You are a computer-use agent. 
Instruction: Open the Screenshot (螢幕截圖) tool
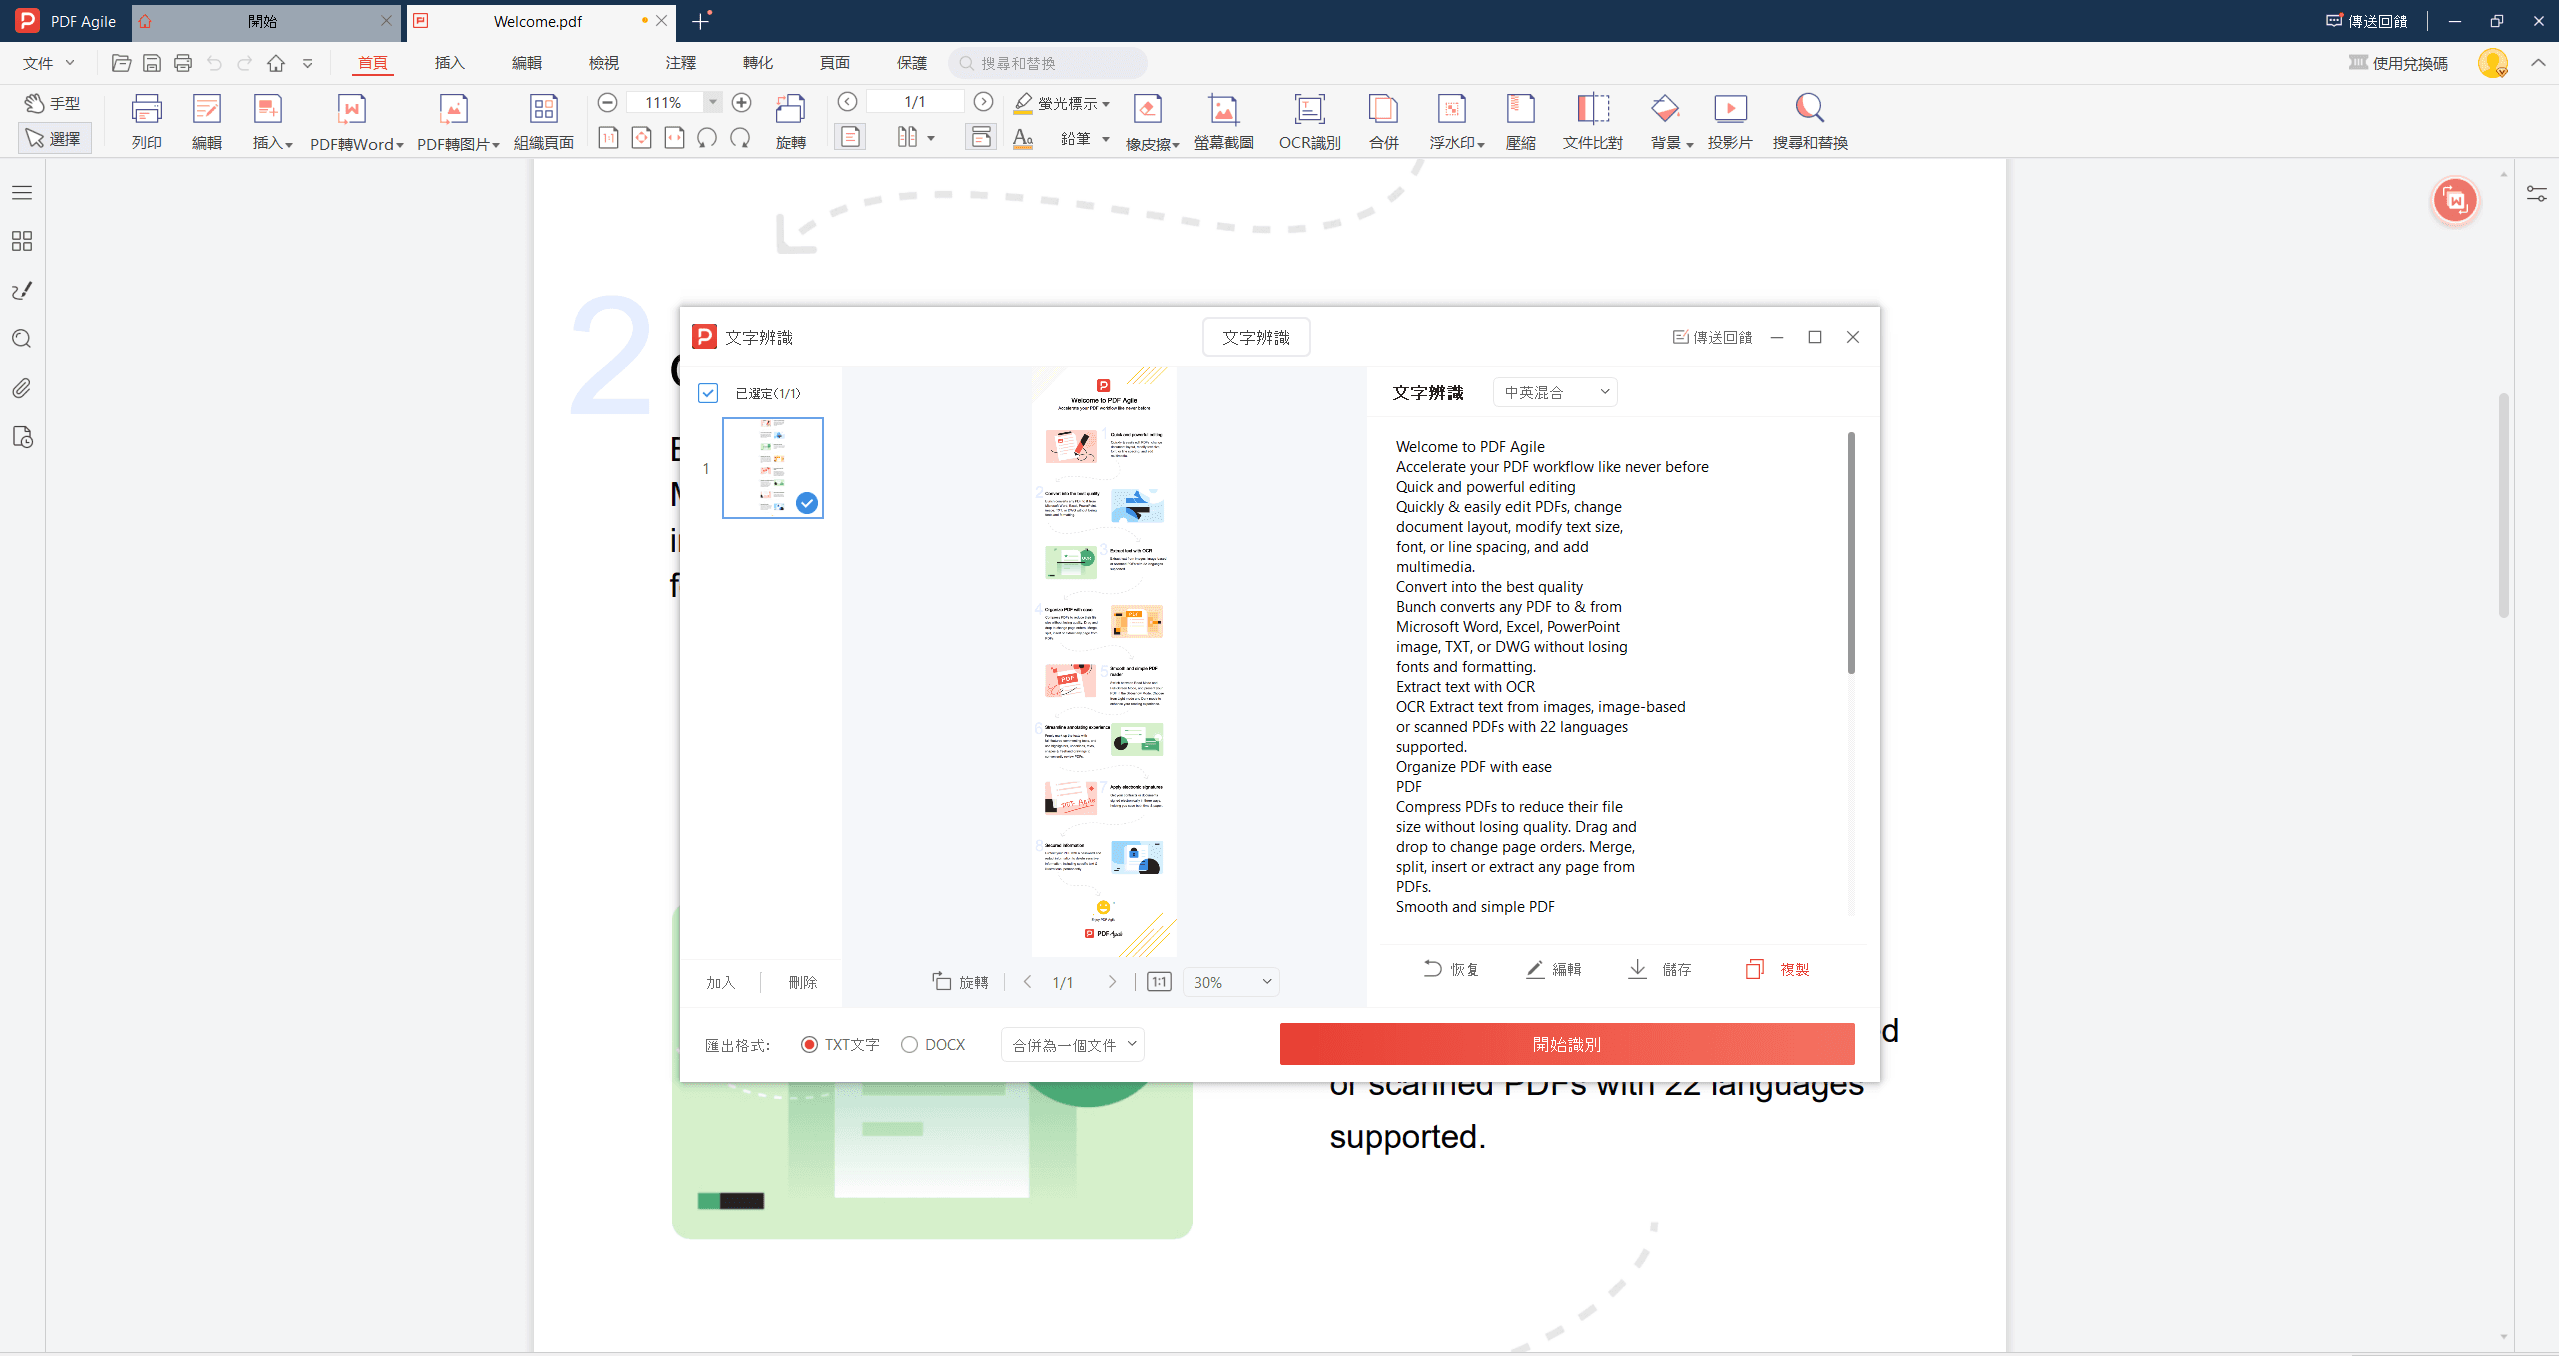(x=1223, y=121)
